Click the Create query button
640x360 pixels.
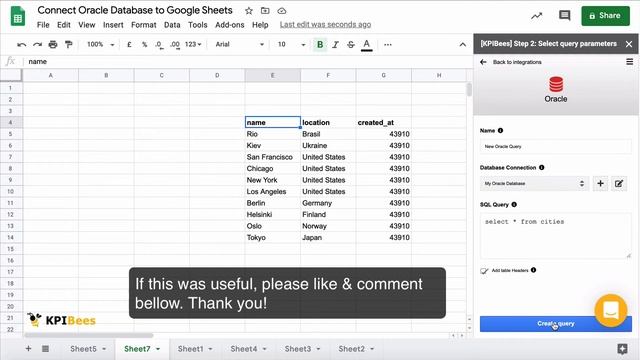(x=556, y=324)
